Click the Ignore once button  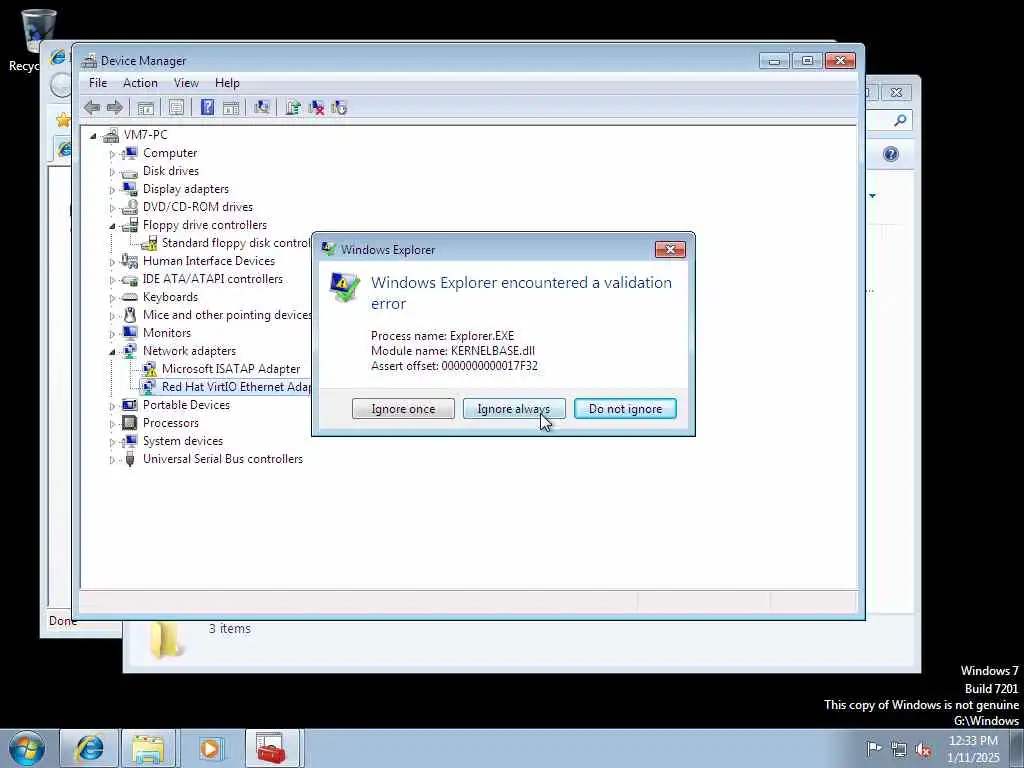click(x=403, y=409)
